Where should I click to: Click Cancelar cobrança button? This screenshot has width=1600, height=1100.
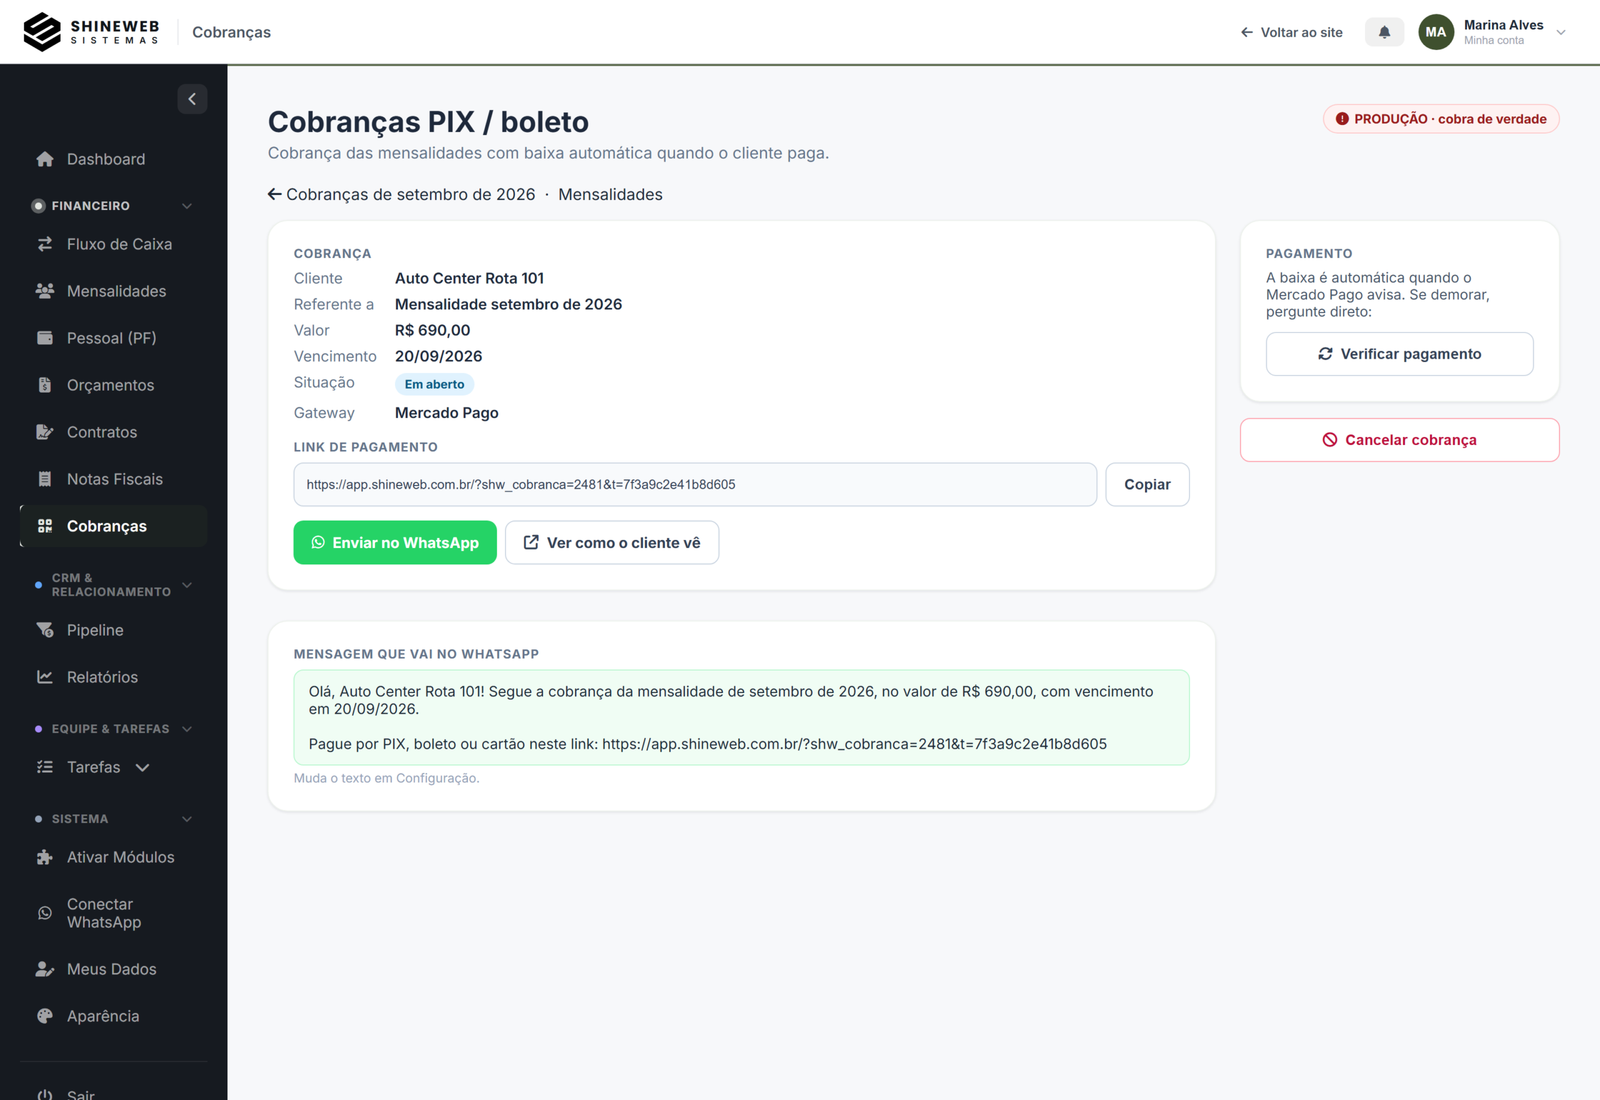click(x=1399, y=440)
